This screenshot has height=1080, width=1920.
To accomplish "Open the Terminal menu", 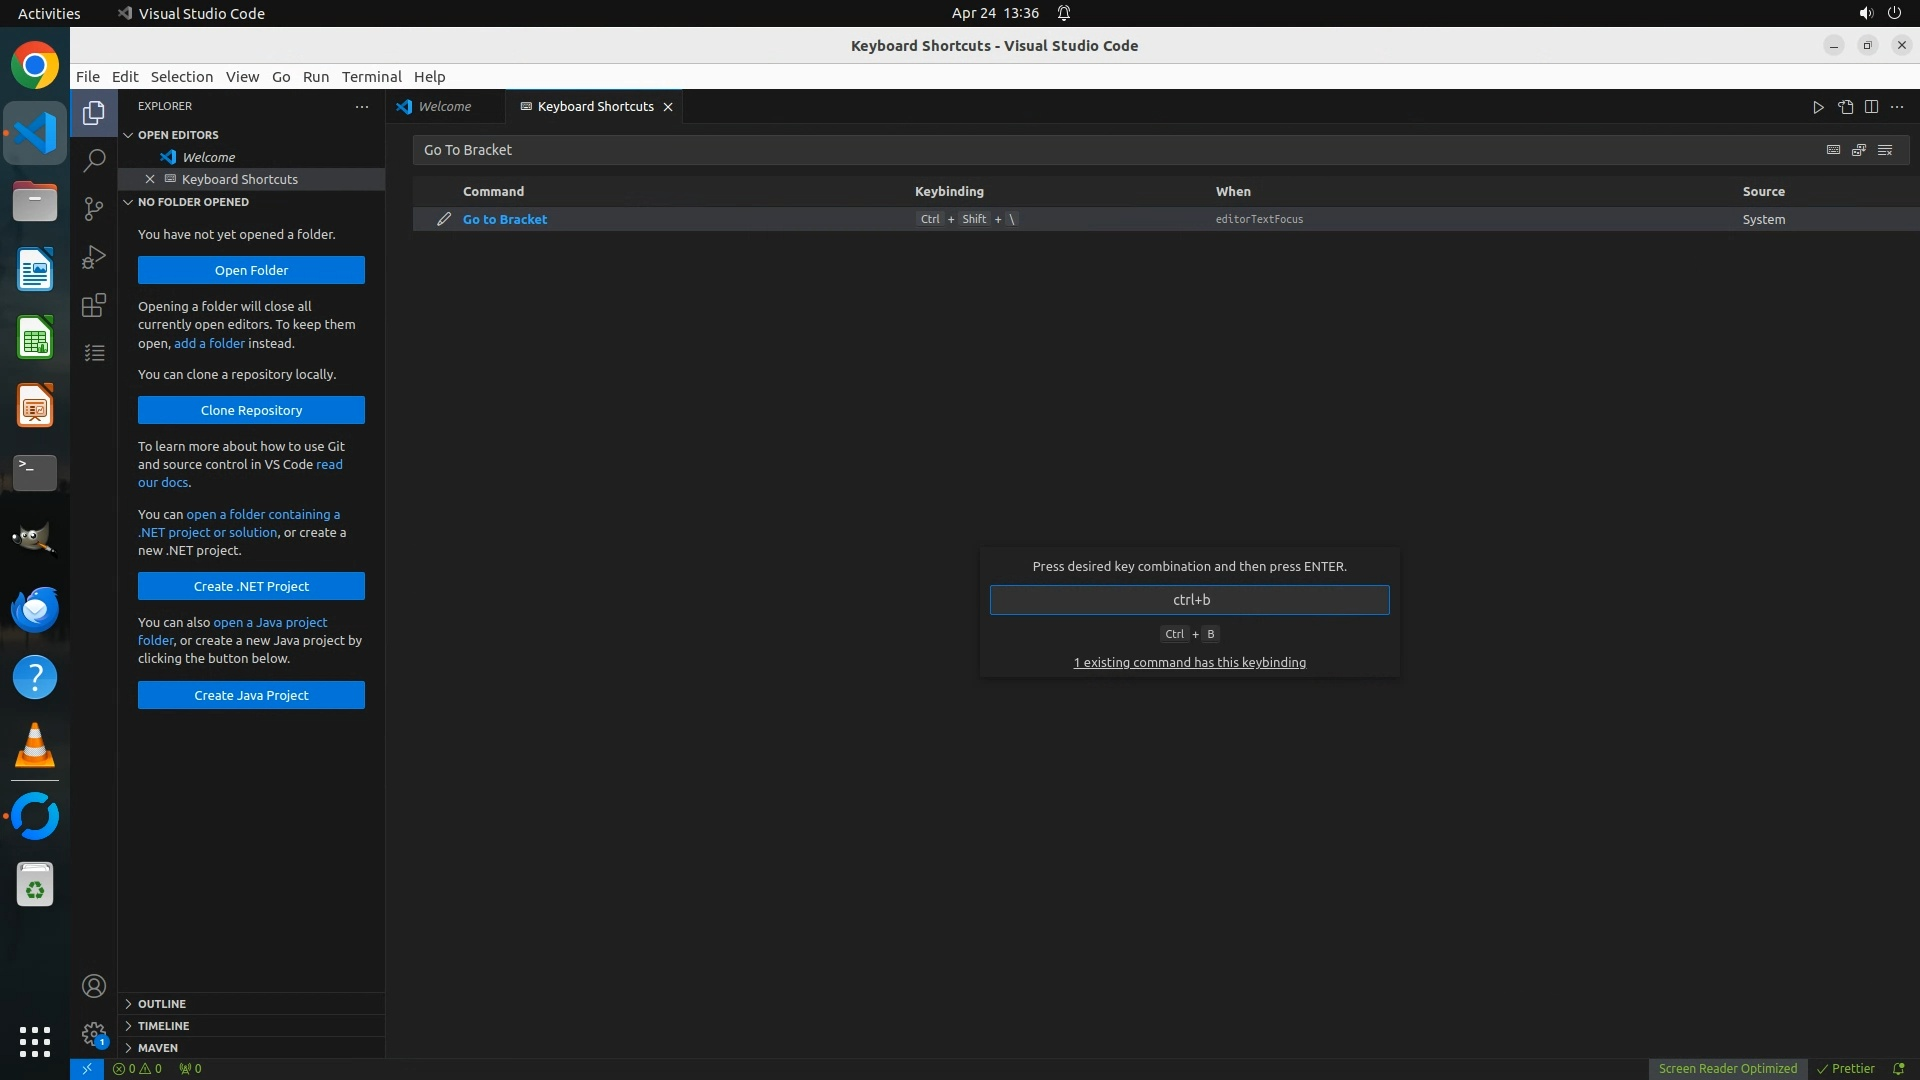I will [x=371, y=77].
